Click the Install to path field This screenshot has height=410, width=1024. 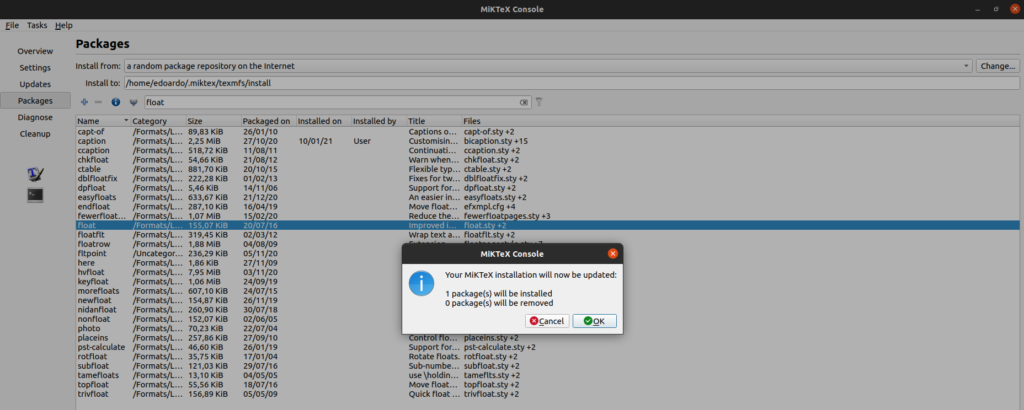[571, 83]
